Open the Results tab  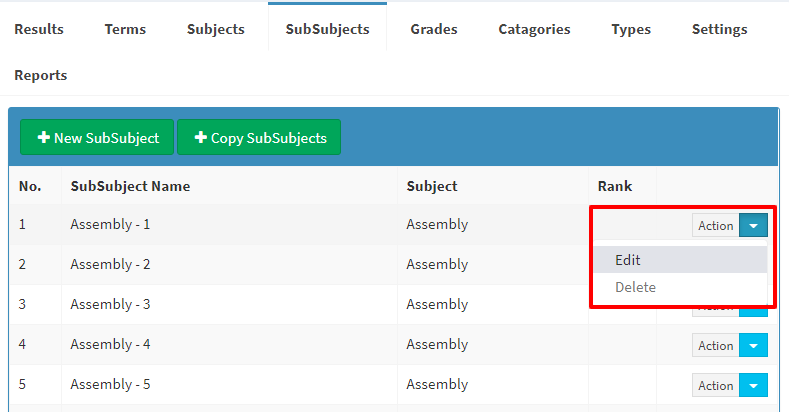coord(39,29)
